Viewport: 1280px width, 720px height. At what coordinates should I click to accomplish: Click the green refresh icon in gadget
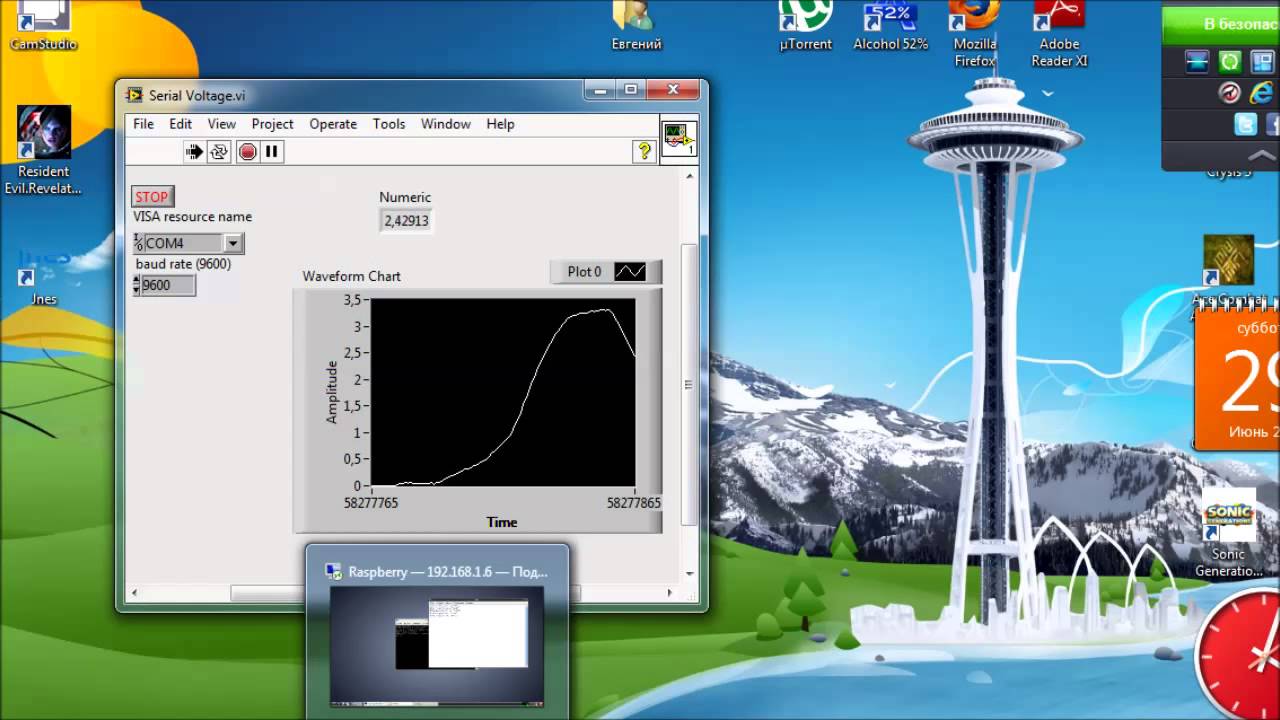[x=1229, y=62]
